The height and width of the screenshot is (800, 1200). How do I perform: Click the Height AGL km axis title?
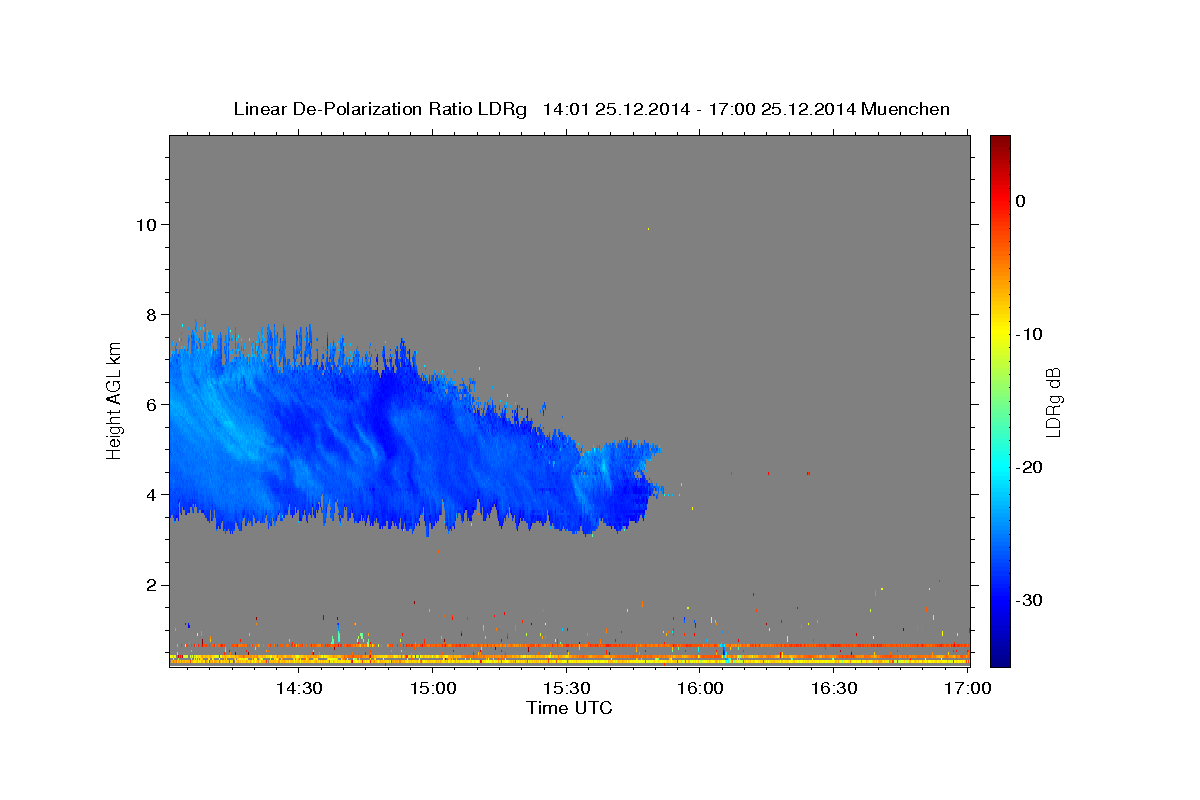pyautogui.click(x=115, y=401)
